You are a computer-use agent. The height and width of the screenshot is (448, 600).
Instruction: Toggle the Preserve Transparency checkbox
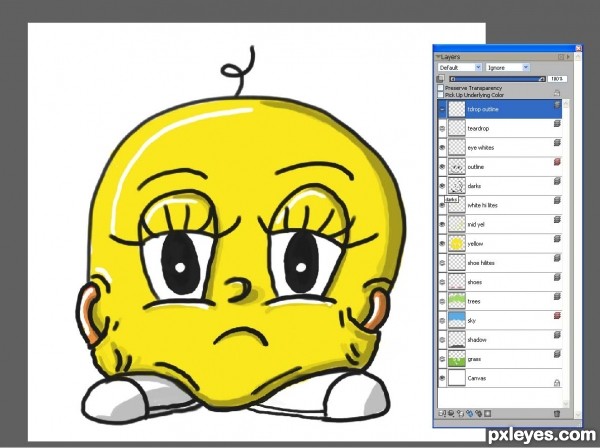tap(440, 88)
